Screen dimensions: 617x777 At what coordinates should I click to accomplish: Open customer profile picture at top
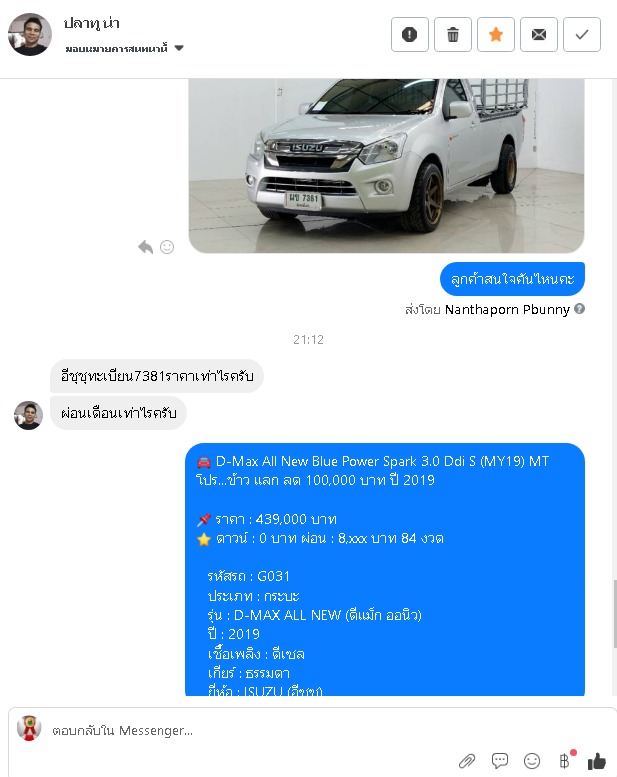[x=30, y=34]
